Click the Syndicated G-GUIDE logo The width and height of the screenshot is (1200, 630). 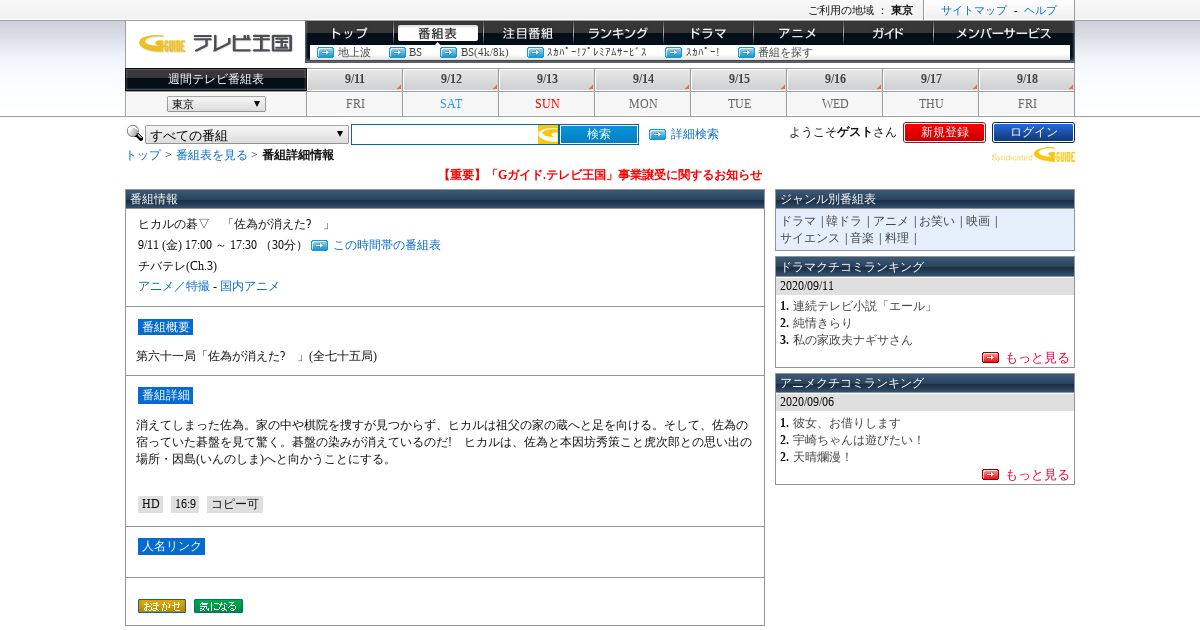pos(1033,155)
